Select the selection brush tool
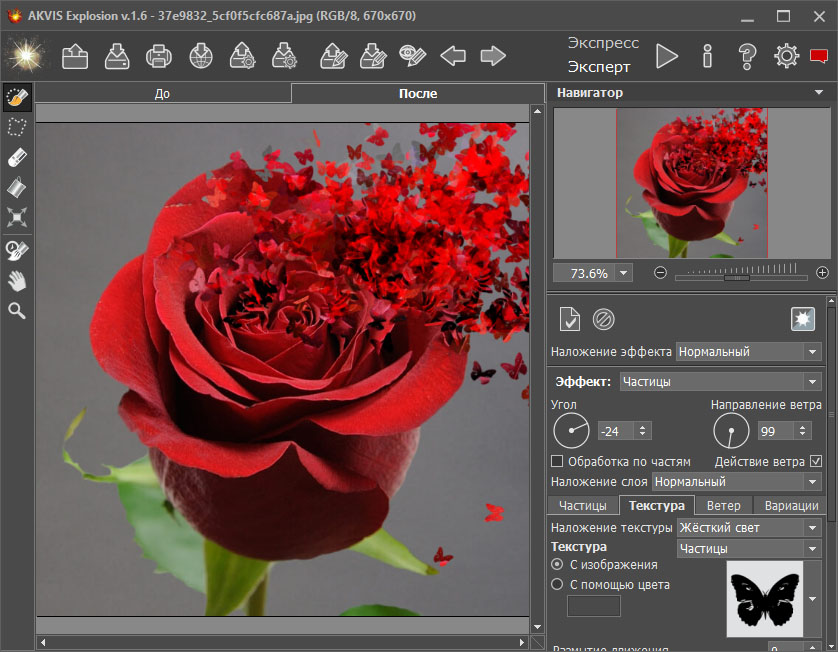 point(17,97)
